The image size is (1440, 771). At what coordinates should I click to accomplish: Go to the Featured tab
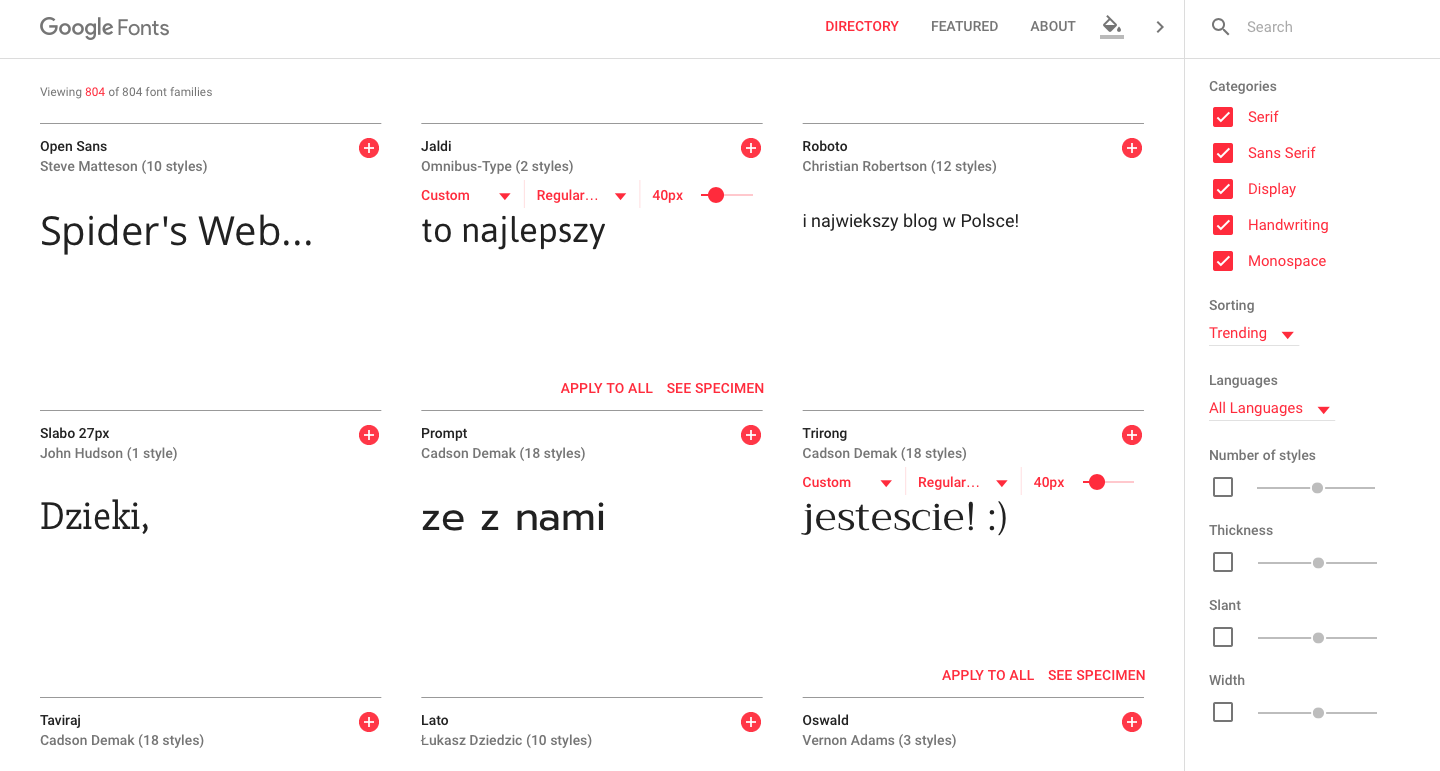click(x=964, y=27)
